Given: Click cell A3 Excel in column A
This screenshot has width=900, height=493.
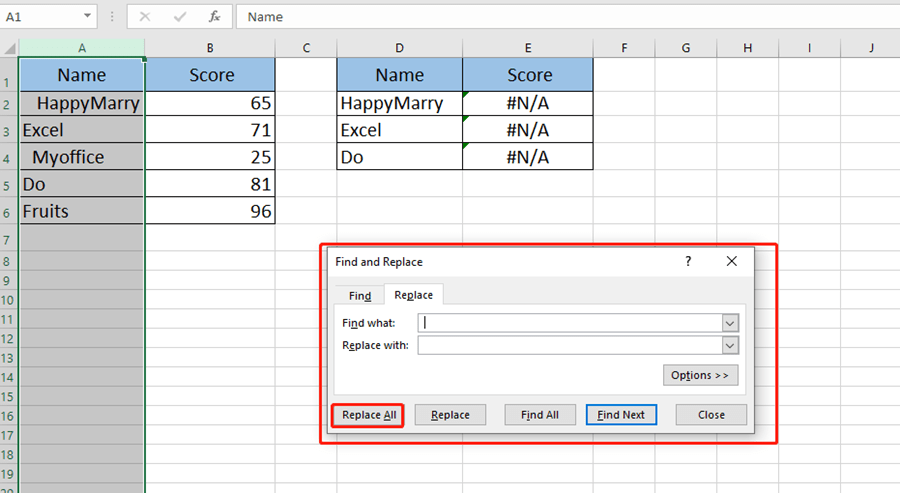Looking at the screenshot, I should tap(82, 130).
